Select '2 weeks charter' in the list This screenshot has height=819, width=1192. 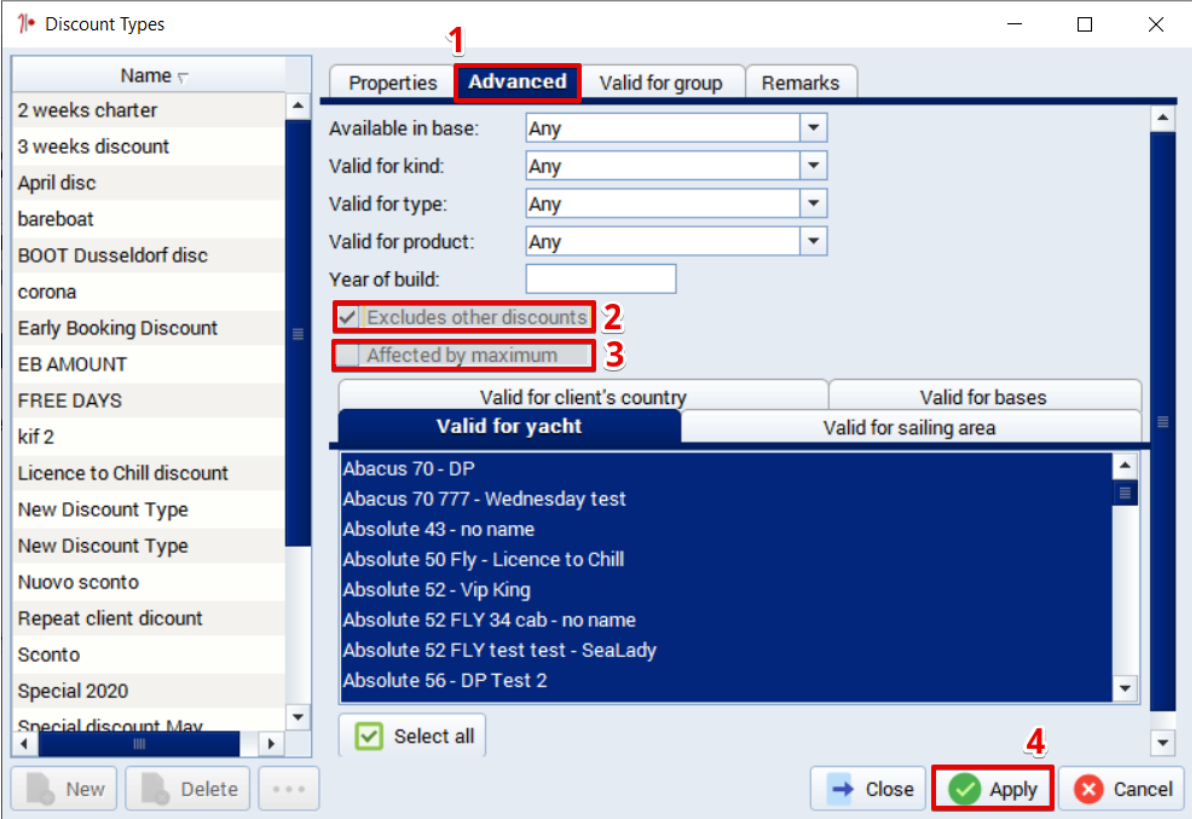[149, 110]
